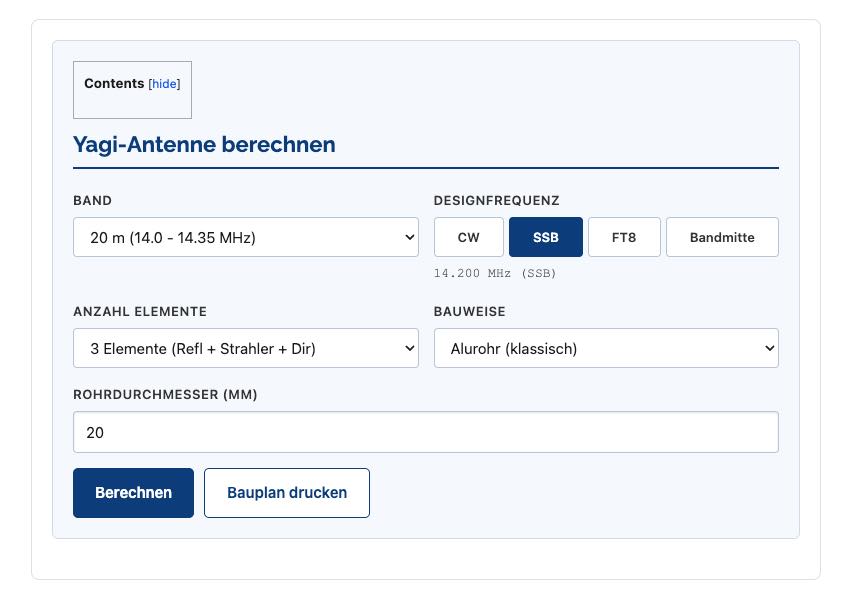Click the chevron arrow of the Bauweise select
Viewport: 844px width, 605px height.
tap(768, 348)
